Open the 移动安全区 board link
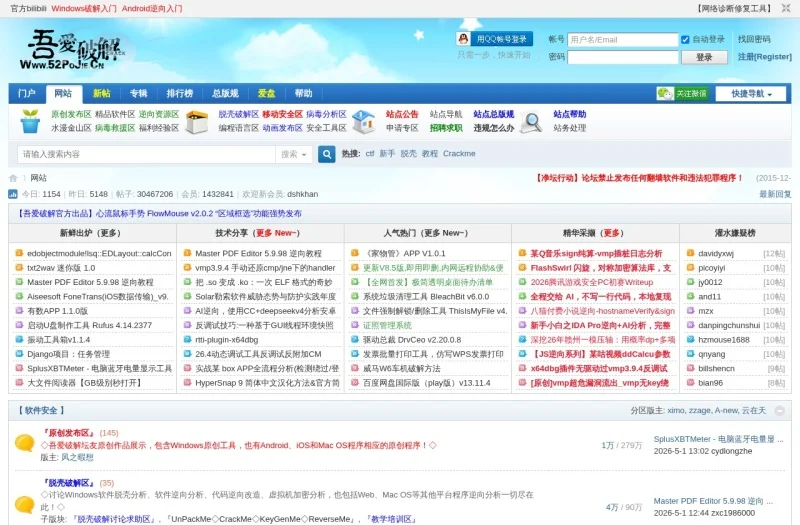Image resolution: width=800 pixels, height=525 pixels. coord(283,114)
